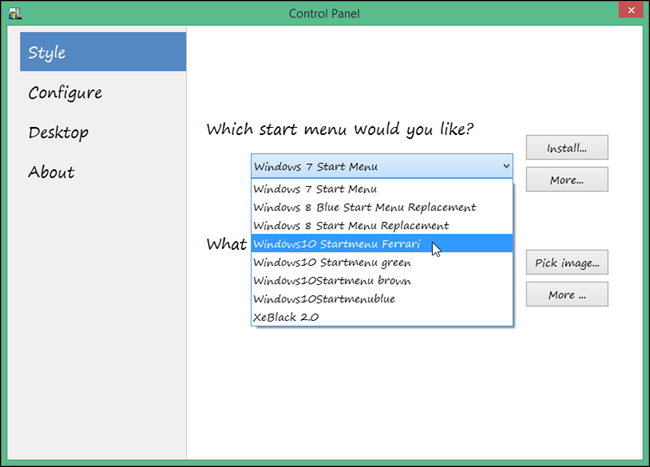The height and width of the screenshot is (467, 650).
Task: Click the Install... button
Action: 567,148
